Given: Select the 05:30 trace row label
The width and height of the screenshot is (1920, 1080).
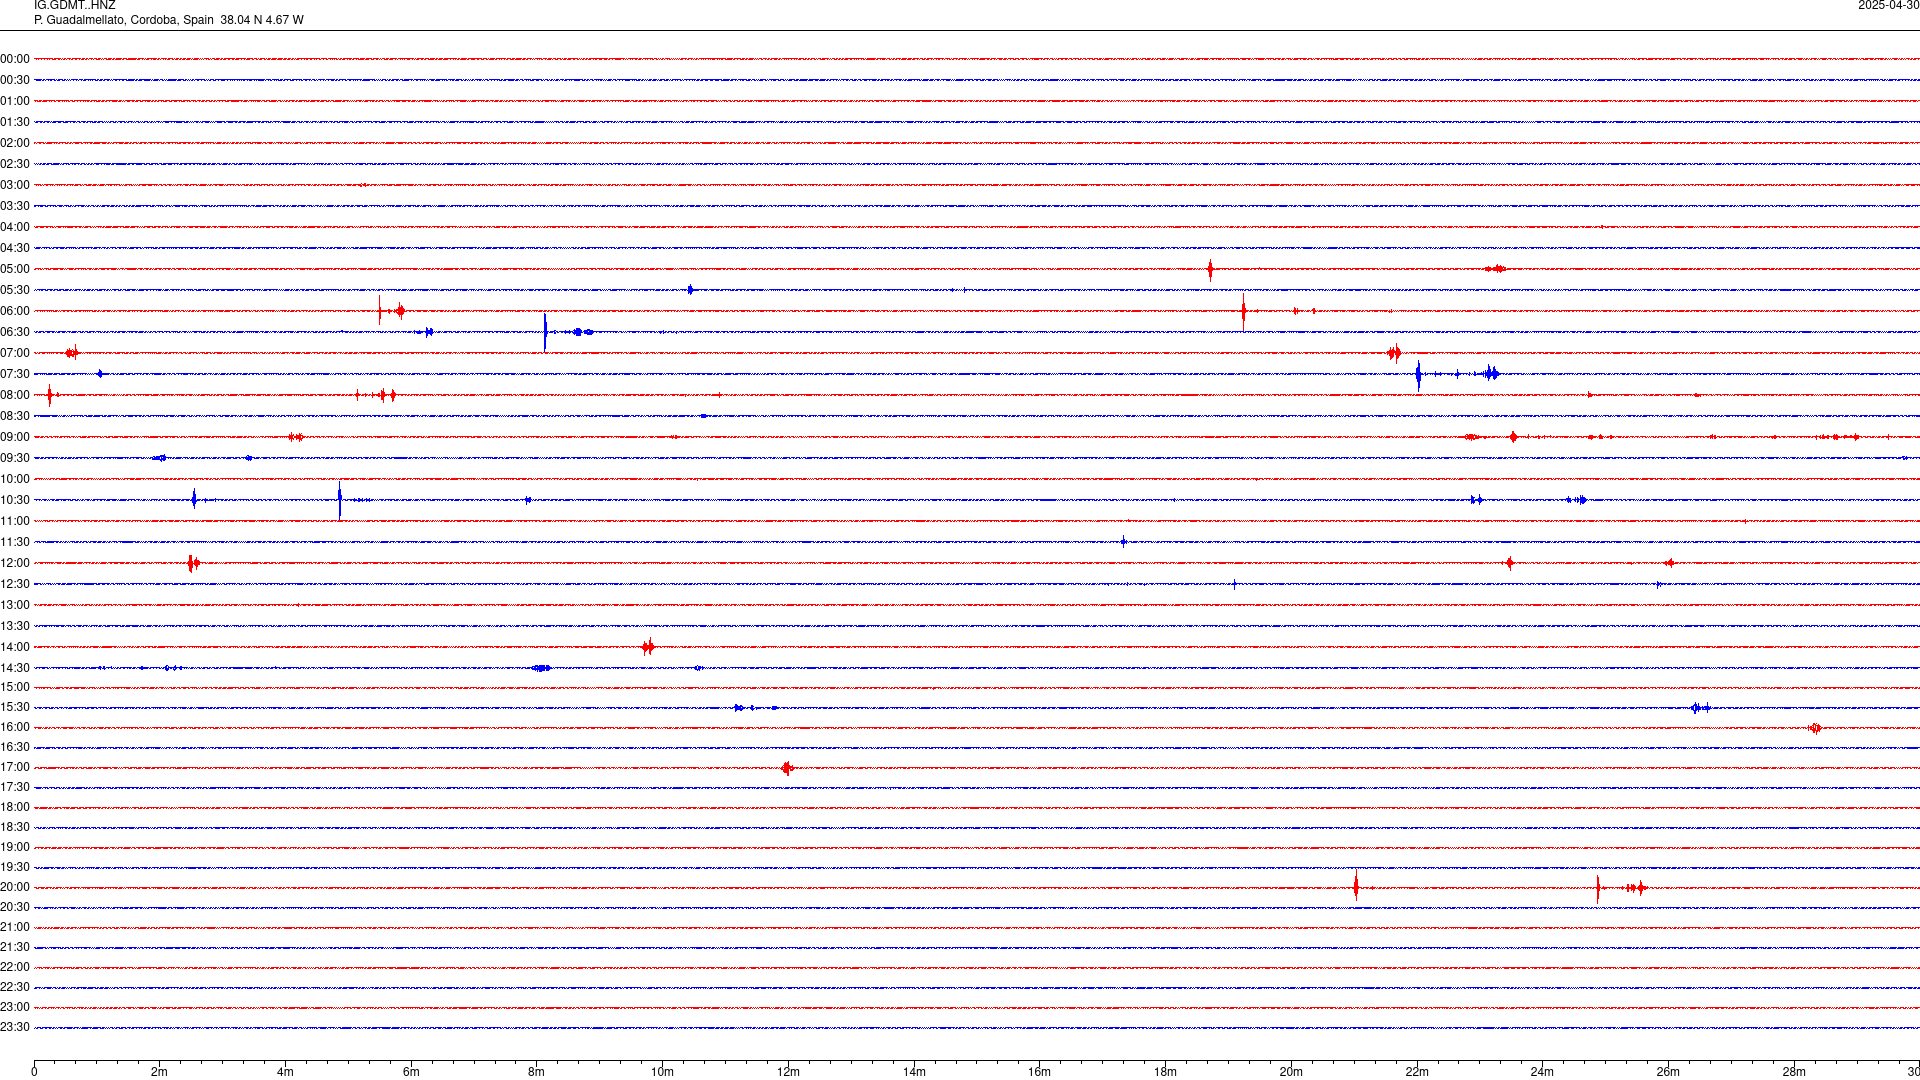Looking at the screenshot, I should (x=15, y=290).
